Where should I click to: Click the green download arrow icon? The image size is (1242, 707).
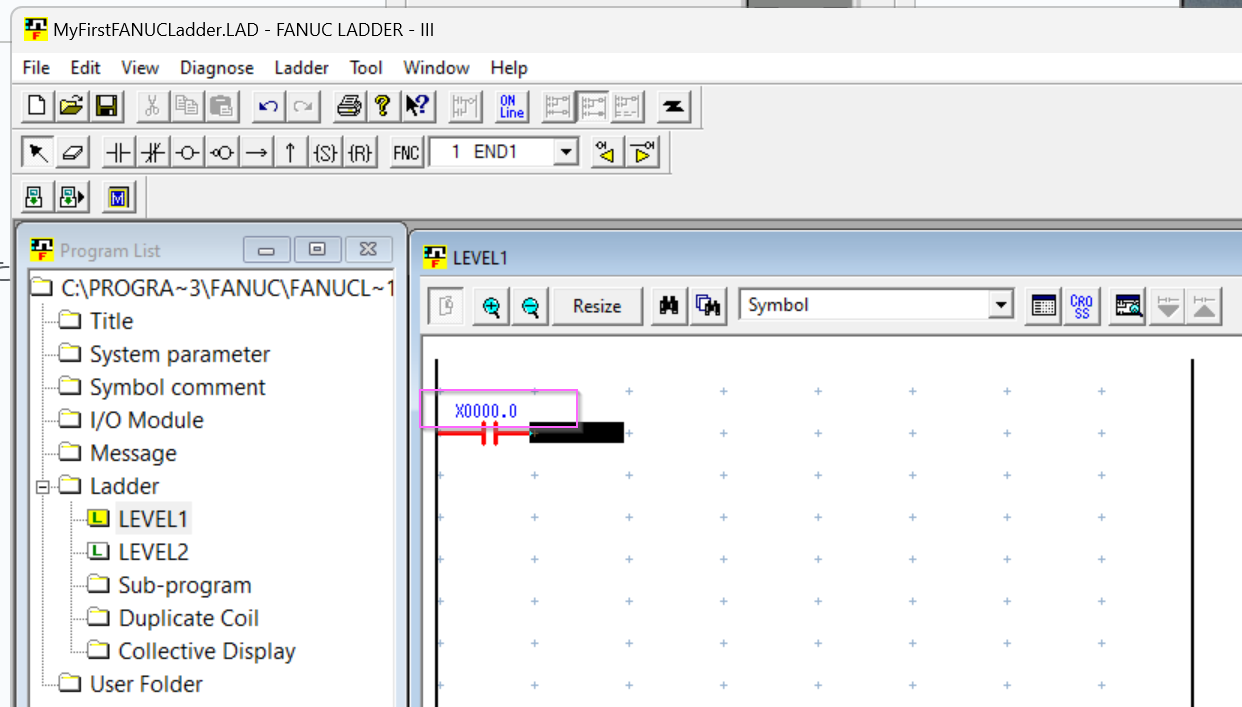[35, 197]
